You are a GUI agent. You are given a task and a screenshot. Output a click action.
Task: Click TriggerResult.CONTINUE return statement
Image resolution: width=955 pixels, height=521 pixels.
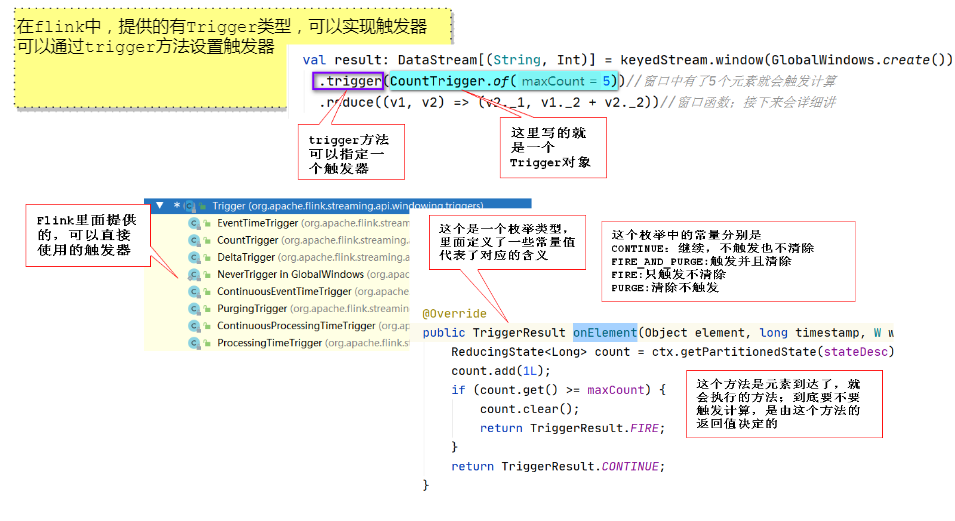point(558,467)
